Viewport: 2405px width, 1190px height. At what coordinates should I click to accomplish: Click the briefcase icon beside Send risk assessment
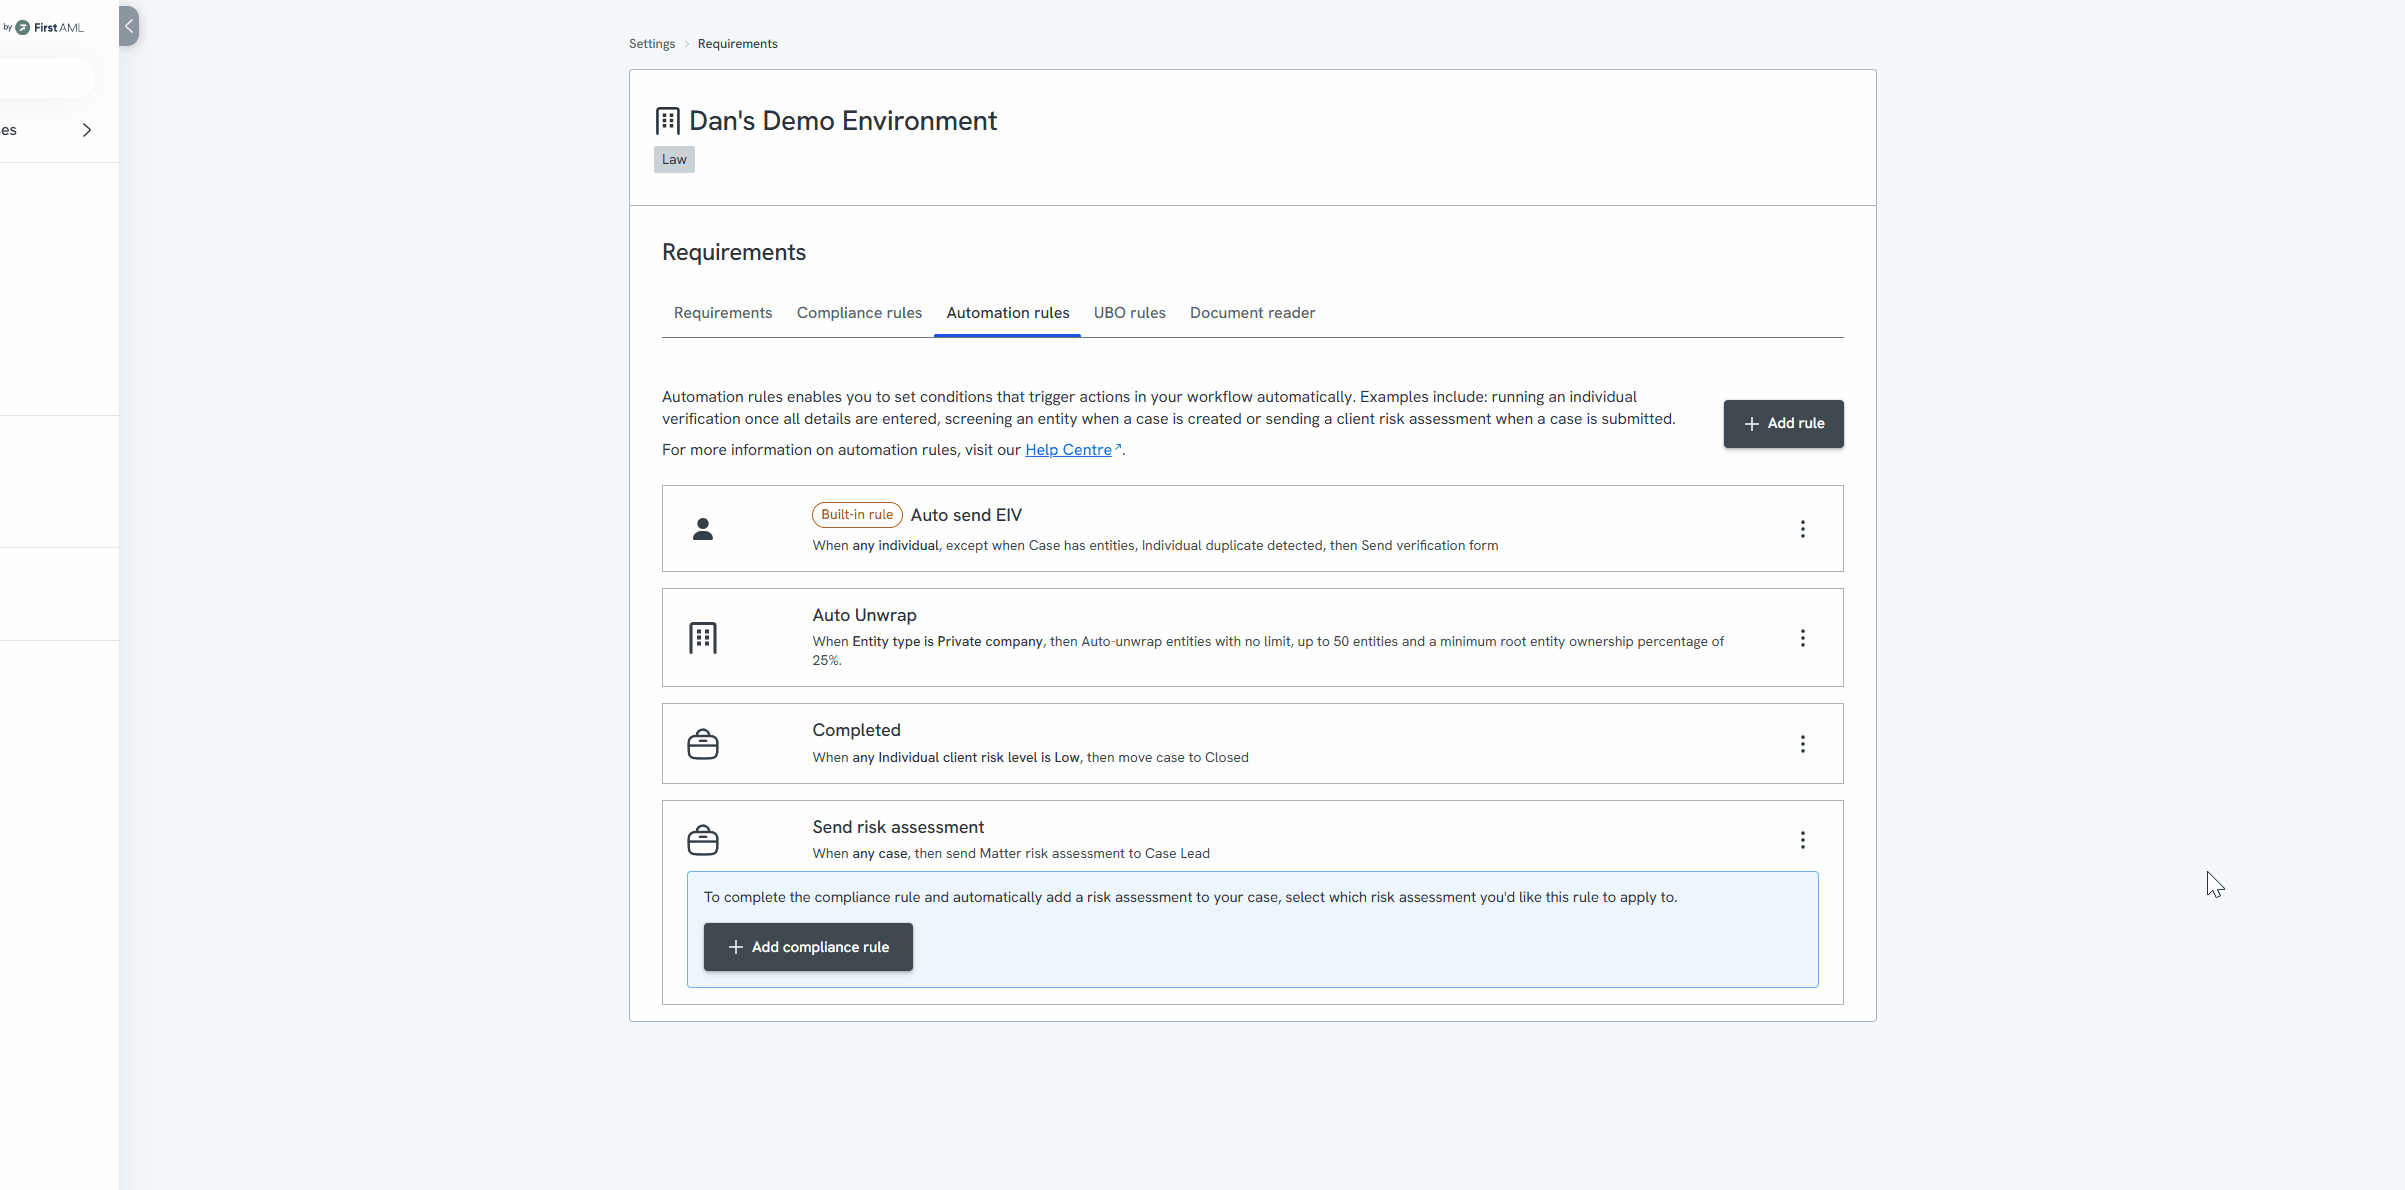(703, 840)
